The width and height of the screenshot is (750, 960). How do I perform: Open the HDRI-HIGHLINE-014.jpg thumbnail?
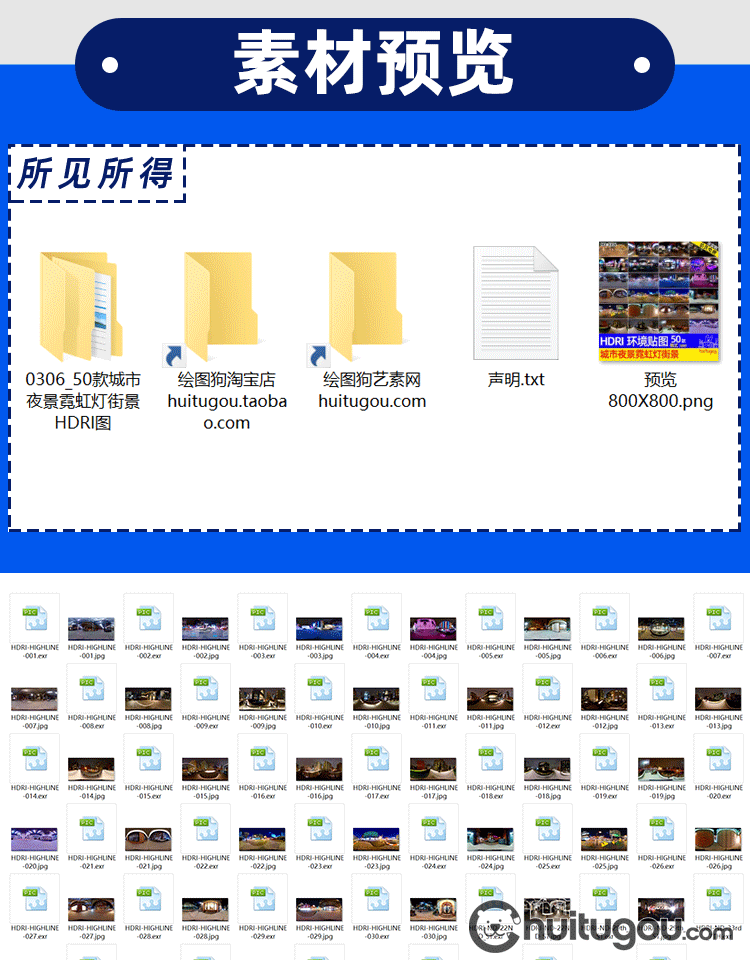click(91, 770)
